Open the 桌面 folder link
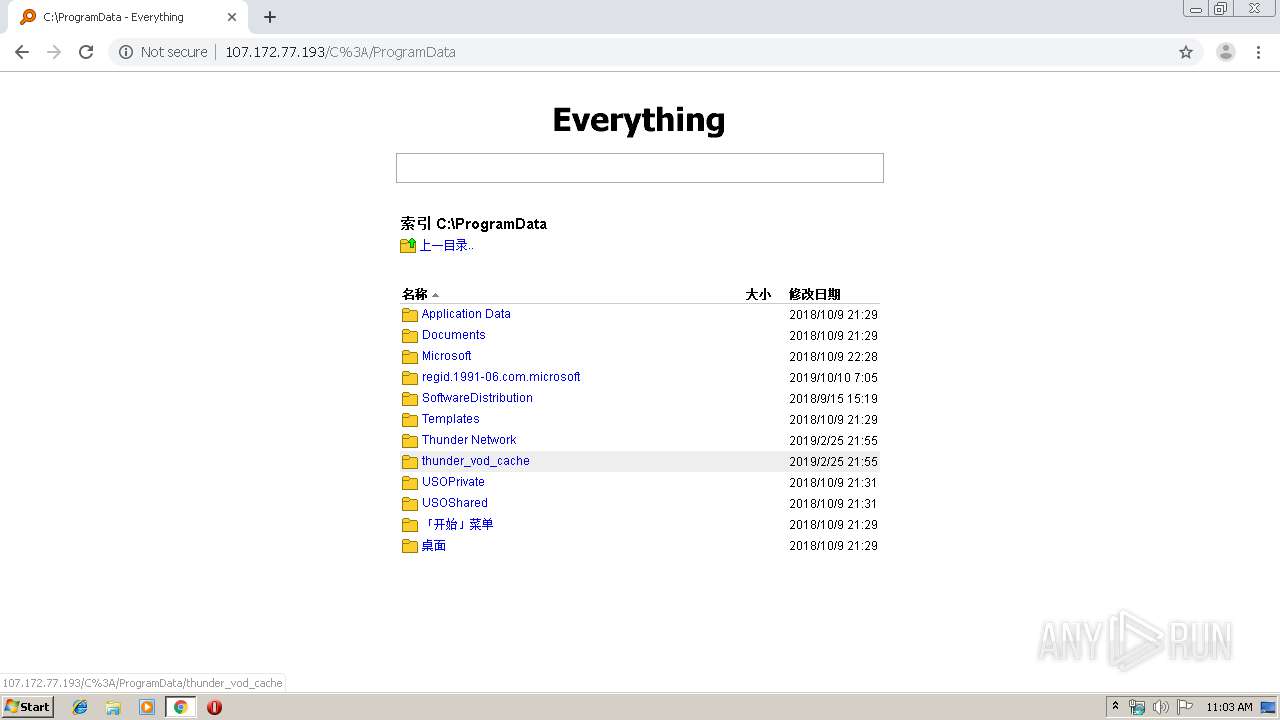 pyautogui.click(x=434, y=545)
